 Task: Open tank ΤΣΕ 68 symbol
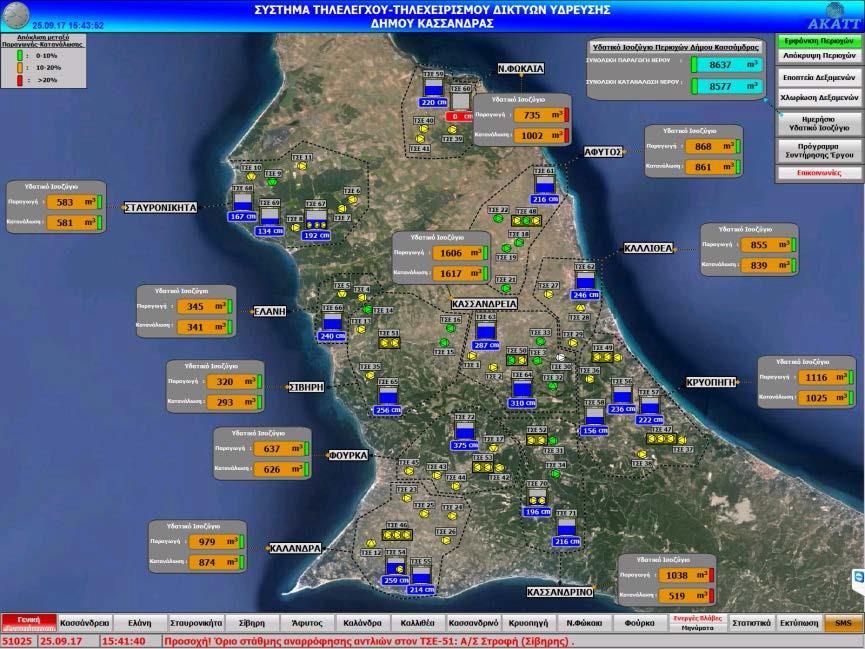coord(243,202)
